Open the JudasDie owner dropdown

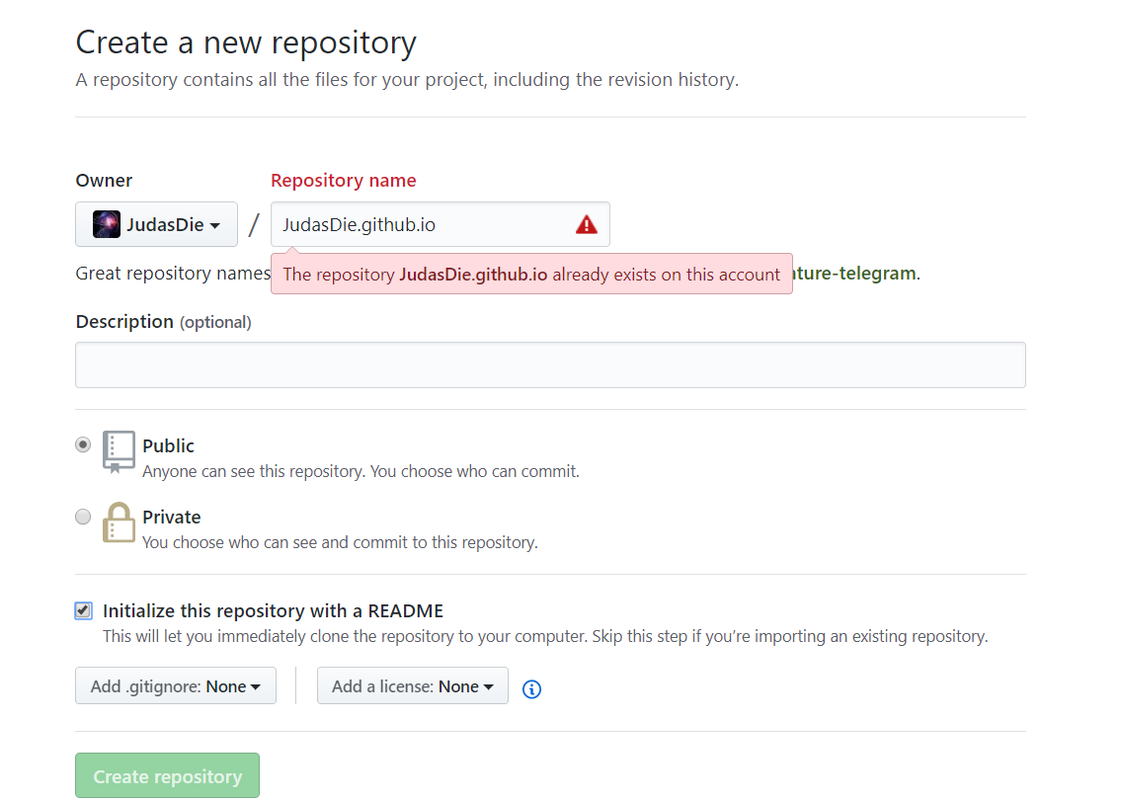tap(156, 224)
